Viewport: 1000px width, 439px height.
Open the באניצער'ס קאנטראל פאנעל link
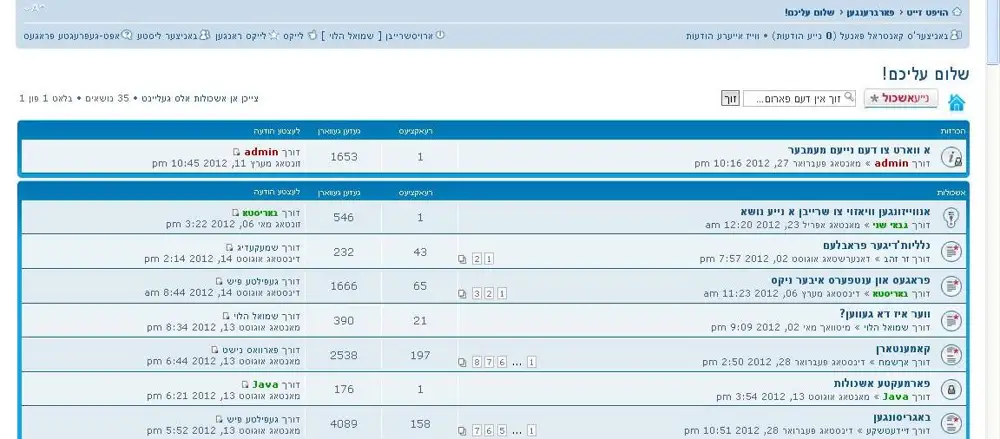click(893, 36)
